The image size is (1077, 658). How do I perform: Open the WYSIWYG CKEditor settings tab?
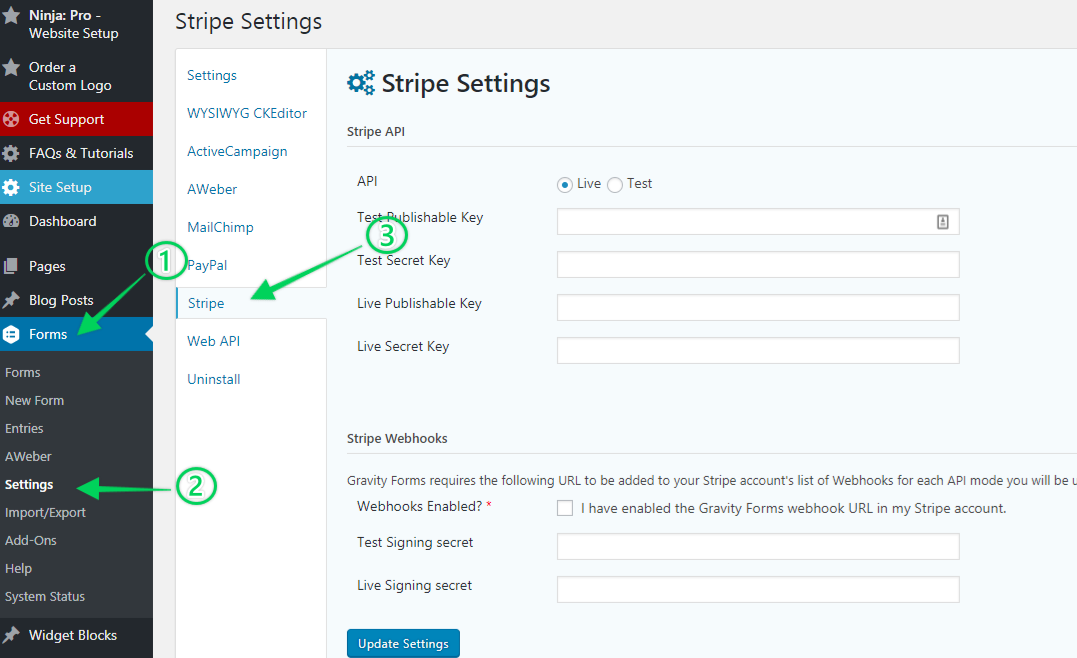coord(247,113)
